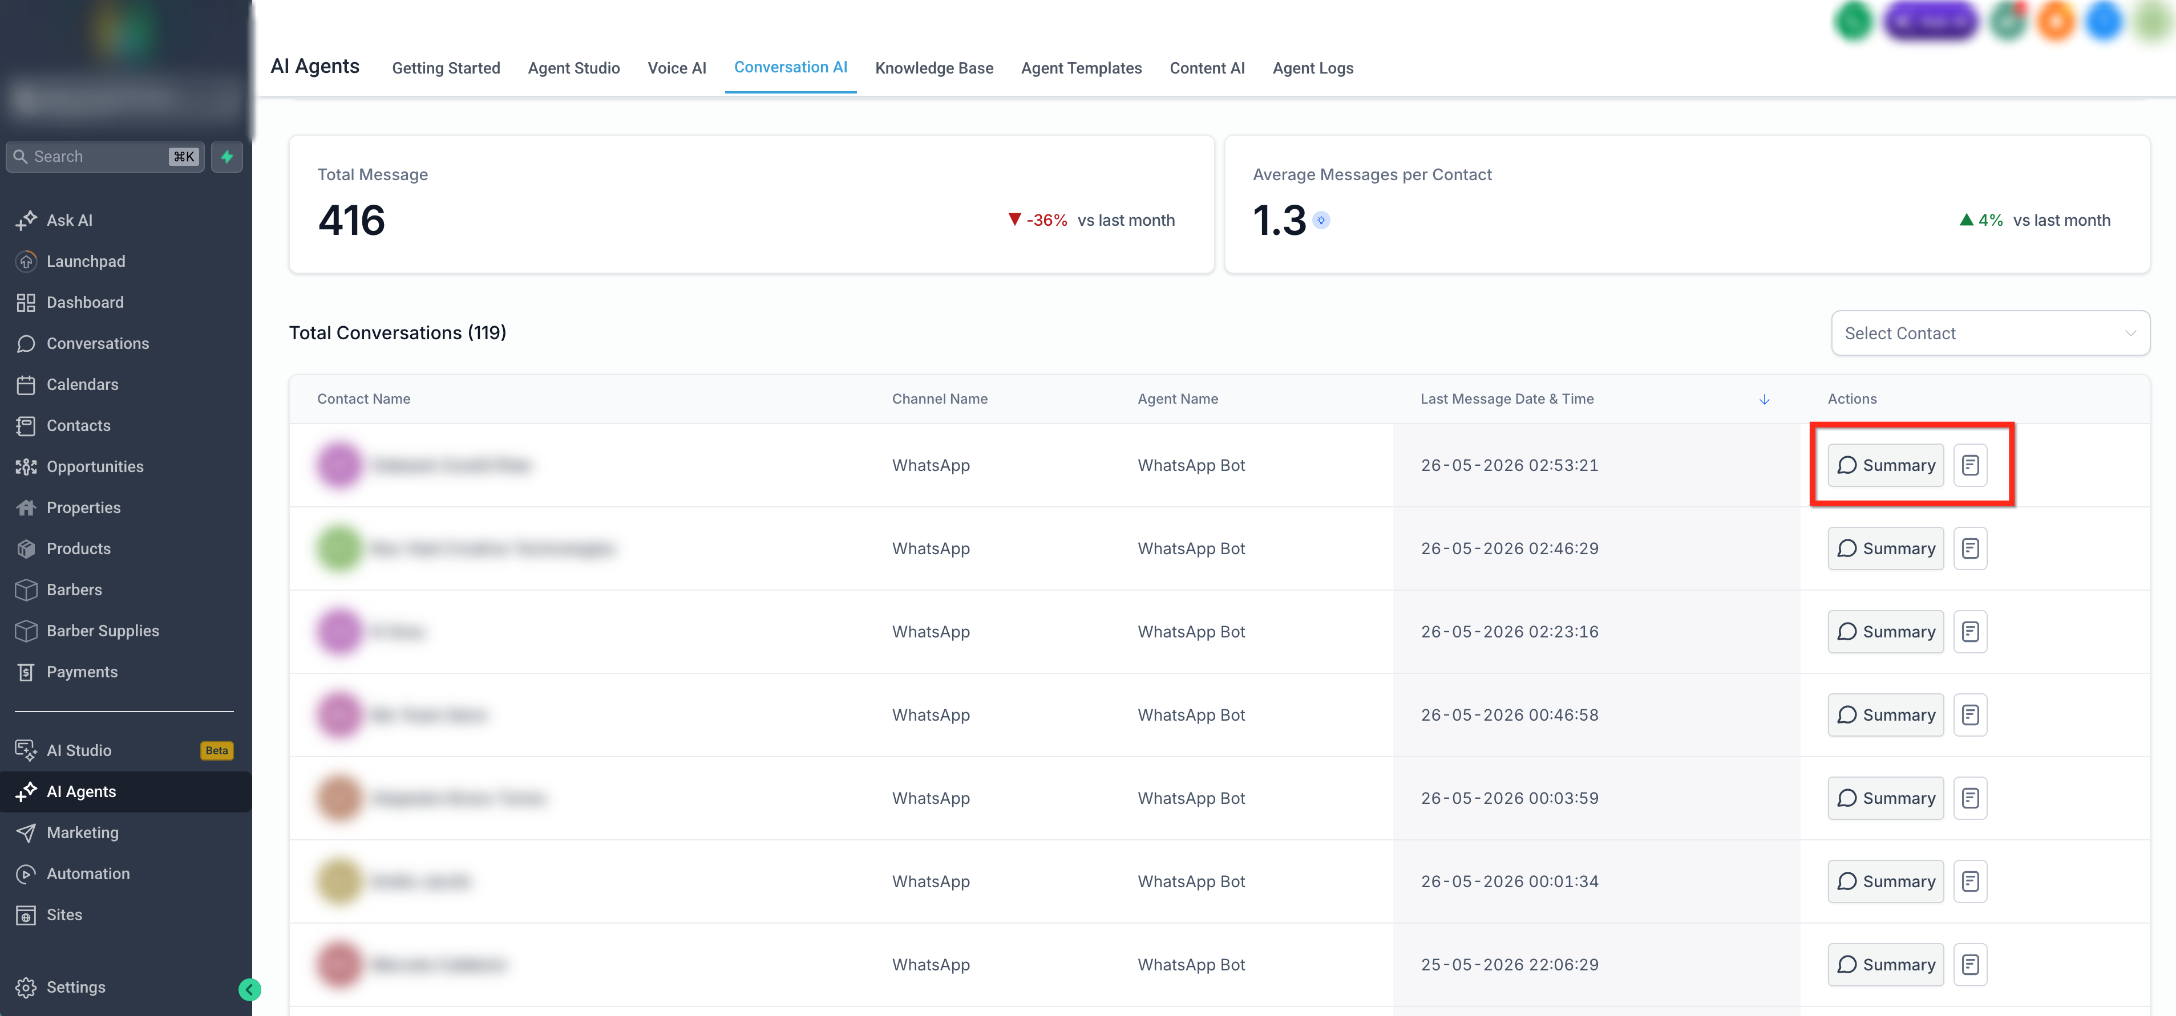Image resolution: width=2176 pixels, height=1016 pixels.
Task: Click the lightning bolt quick actions icon
Action: pos(227,157)
